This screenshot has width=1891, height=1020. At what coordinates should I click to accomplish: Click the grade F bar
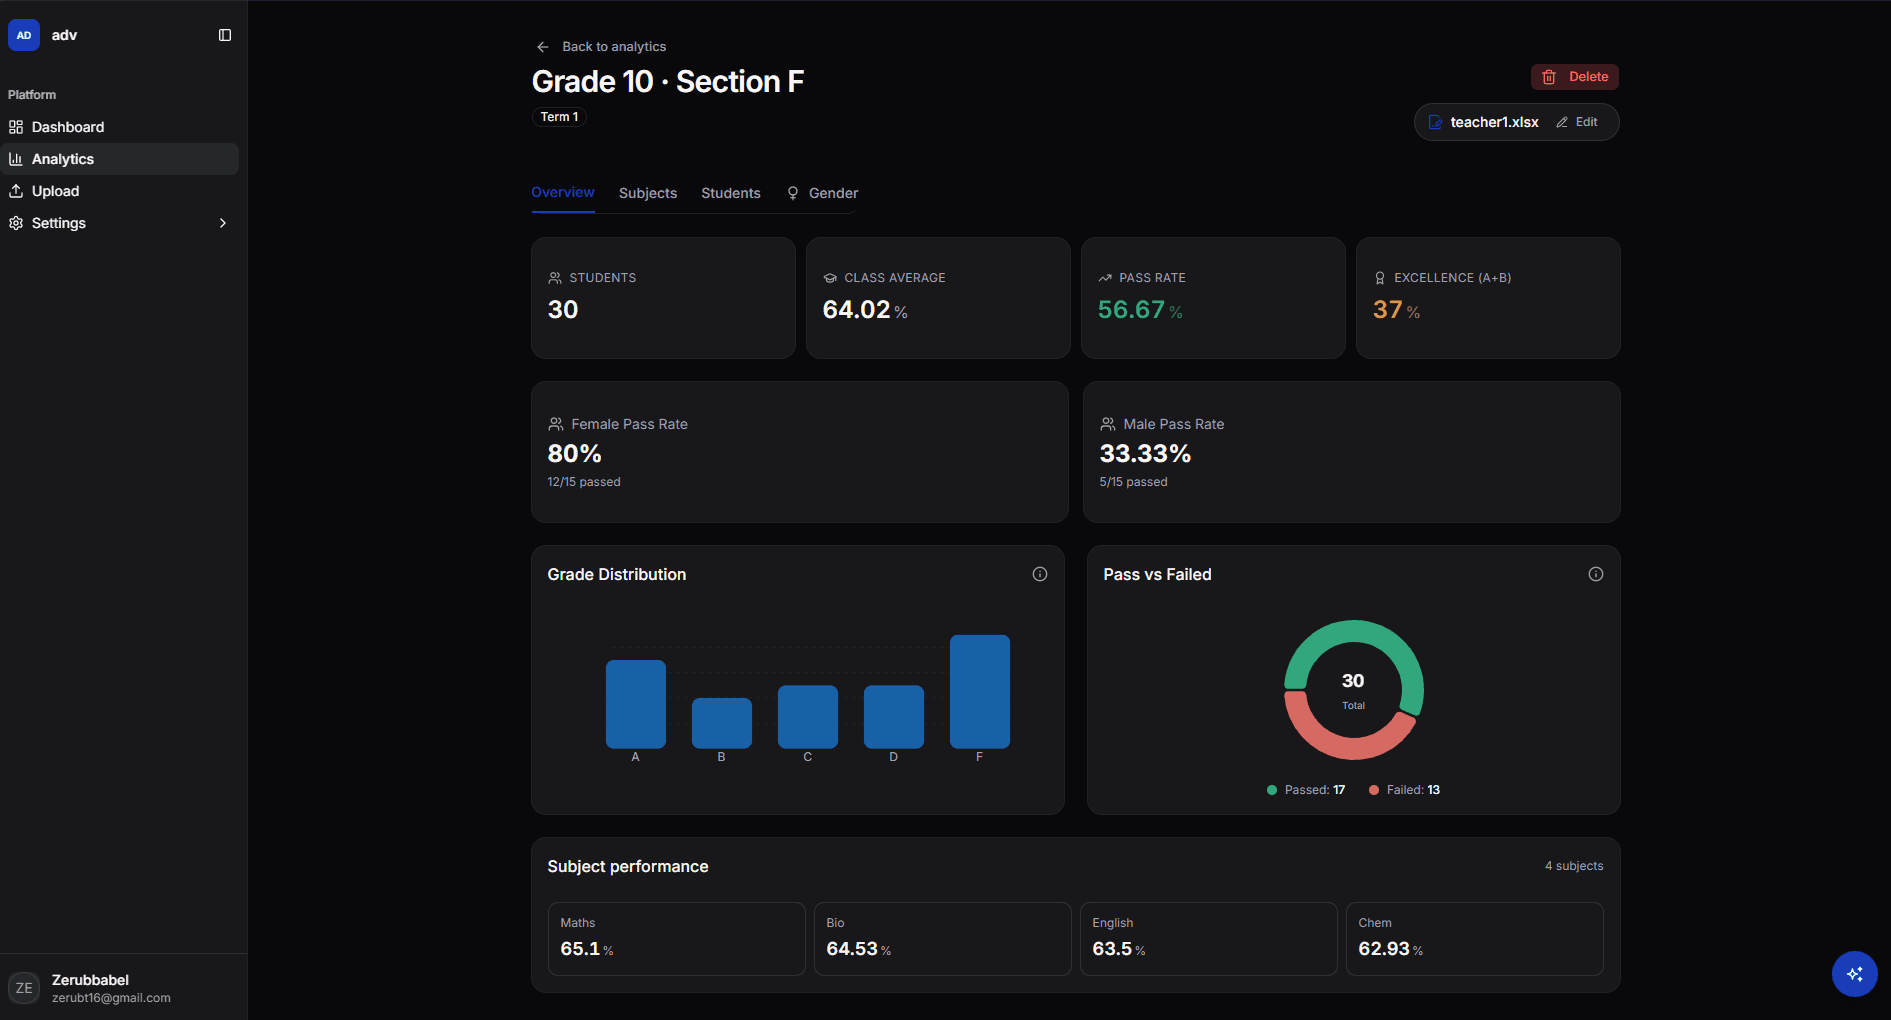click(980, 691)
